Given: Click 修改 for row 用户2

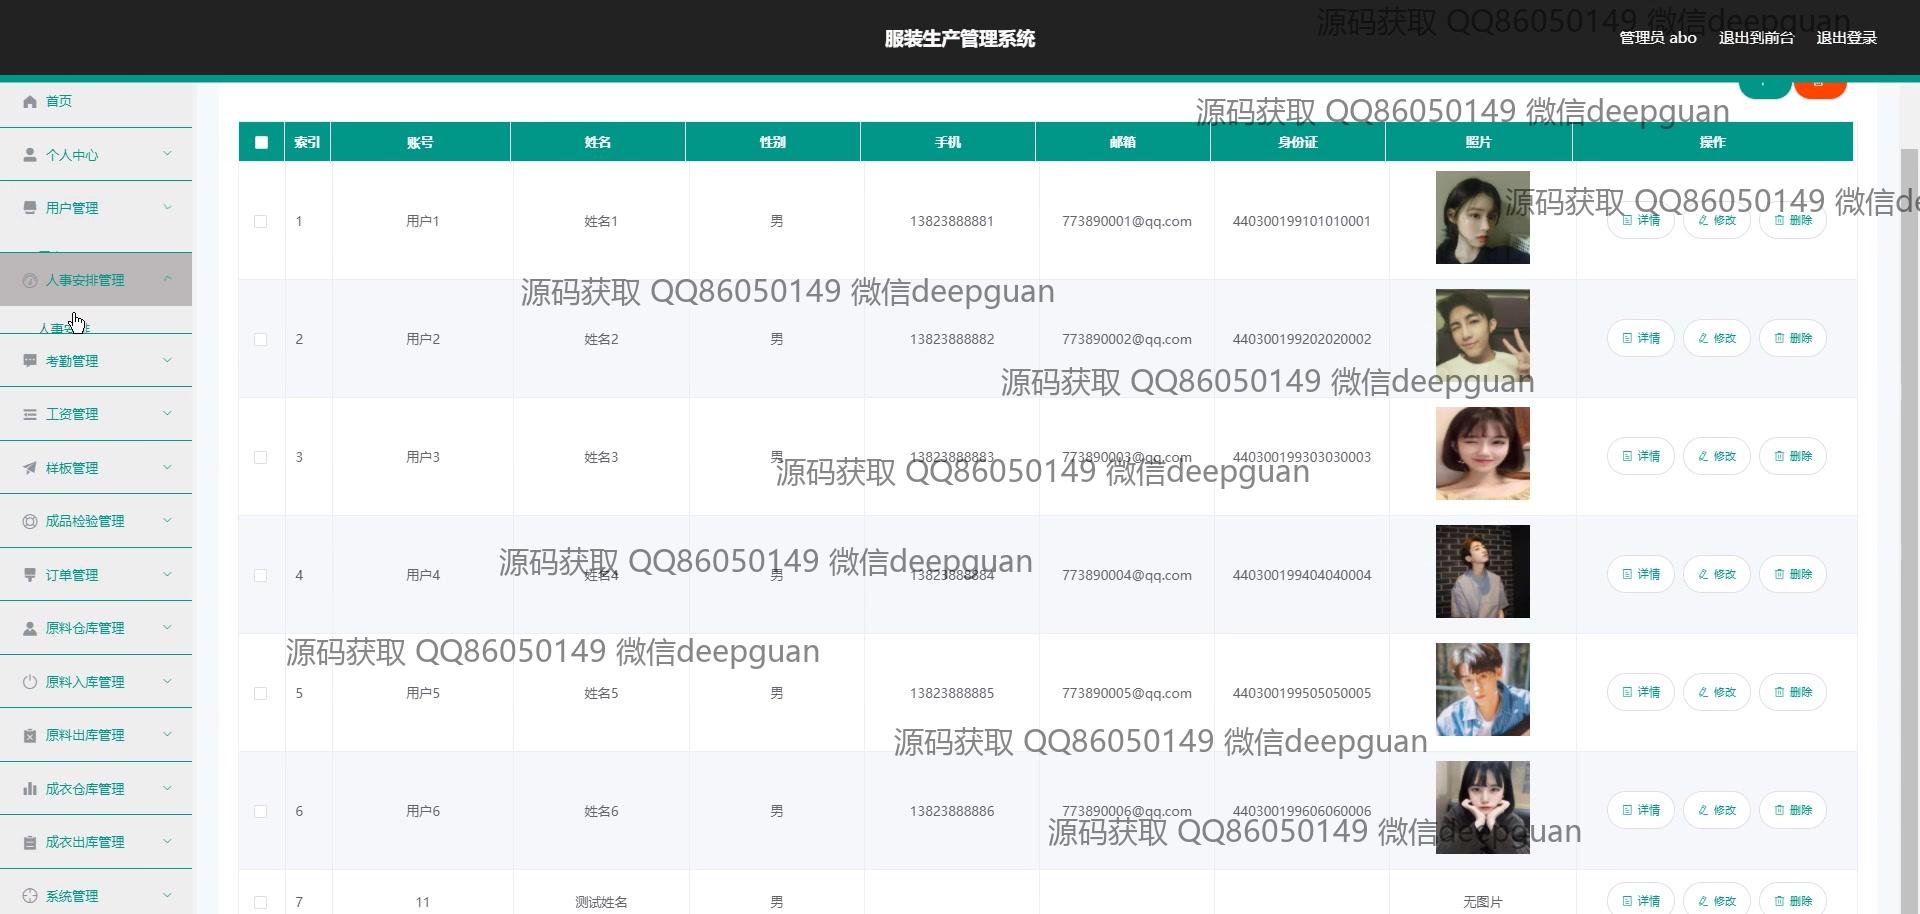Looking at the screenshot, I should pyautogui.click(x=1717, y=338).
